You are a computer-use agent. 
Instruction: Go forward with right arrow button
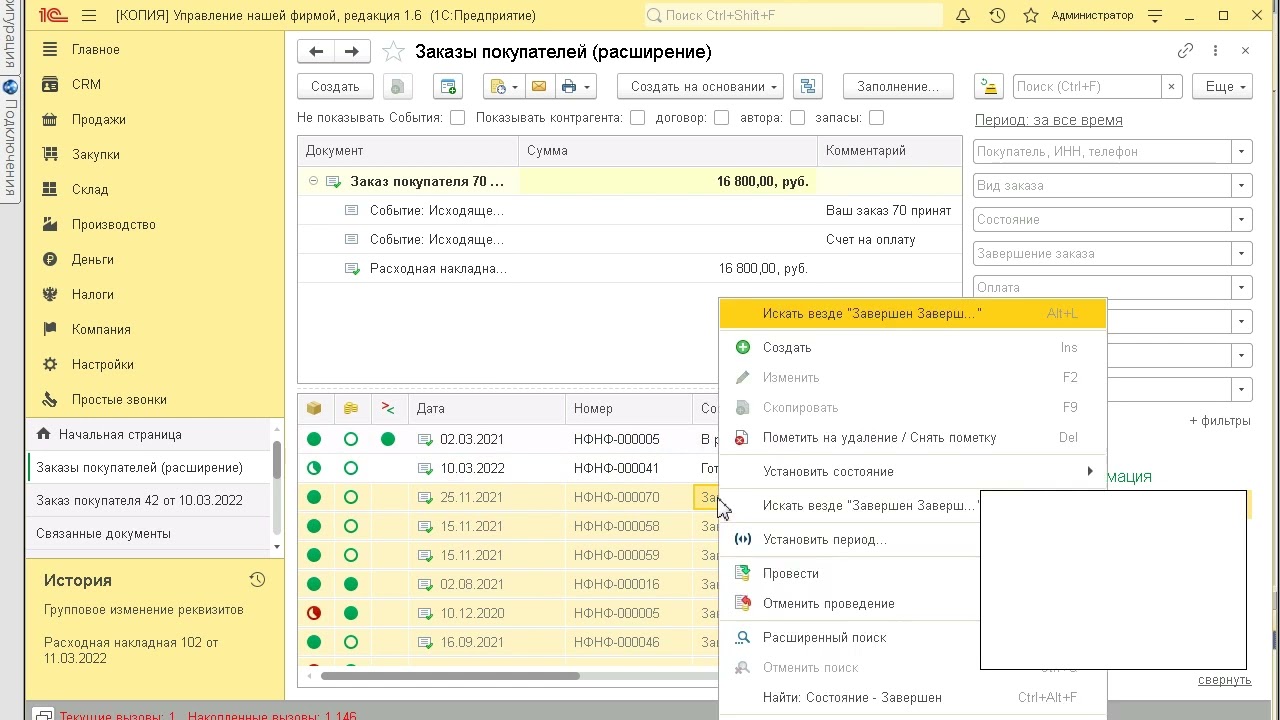point(352,52)
